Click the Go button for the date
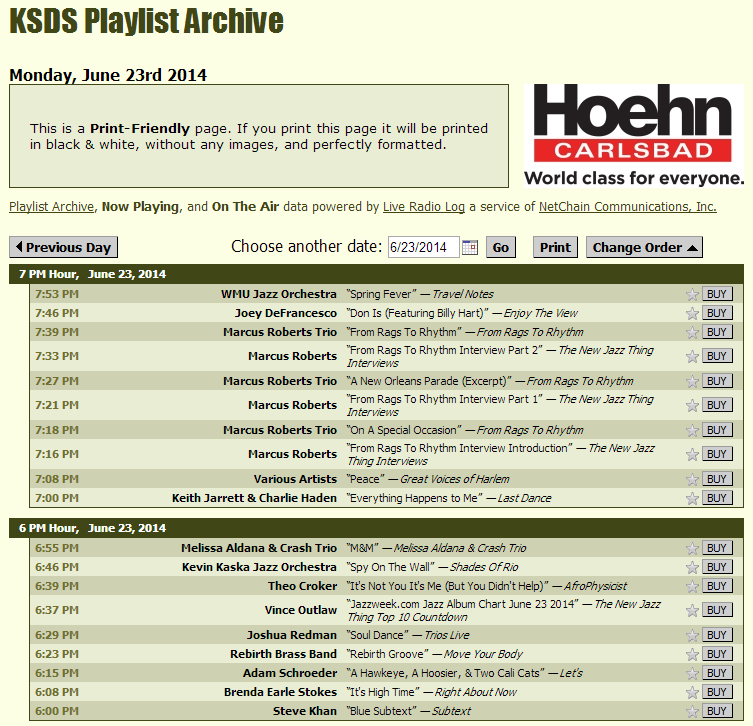Screen dimensions: 753x726 click(x=500, y=247)
